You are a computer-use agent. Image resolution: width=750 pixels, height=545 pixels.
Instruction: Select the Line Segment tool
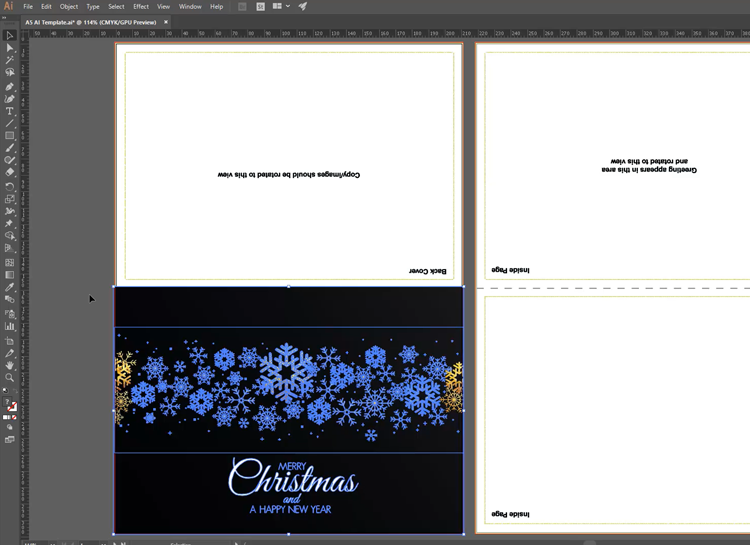click(10, 123)
